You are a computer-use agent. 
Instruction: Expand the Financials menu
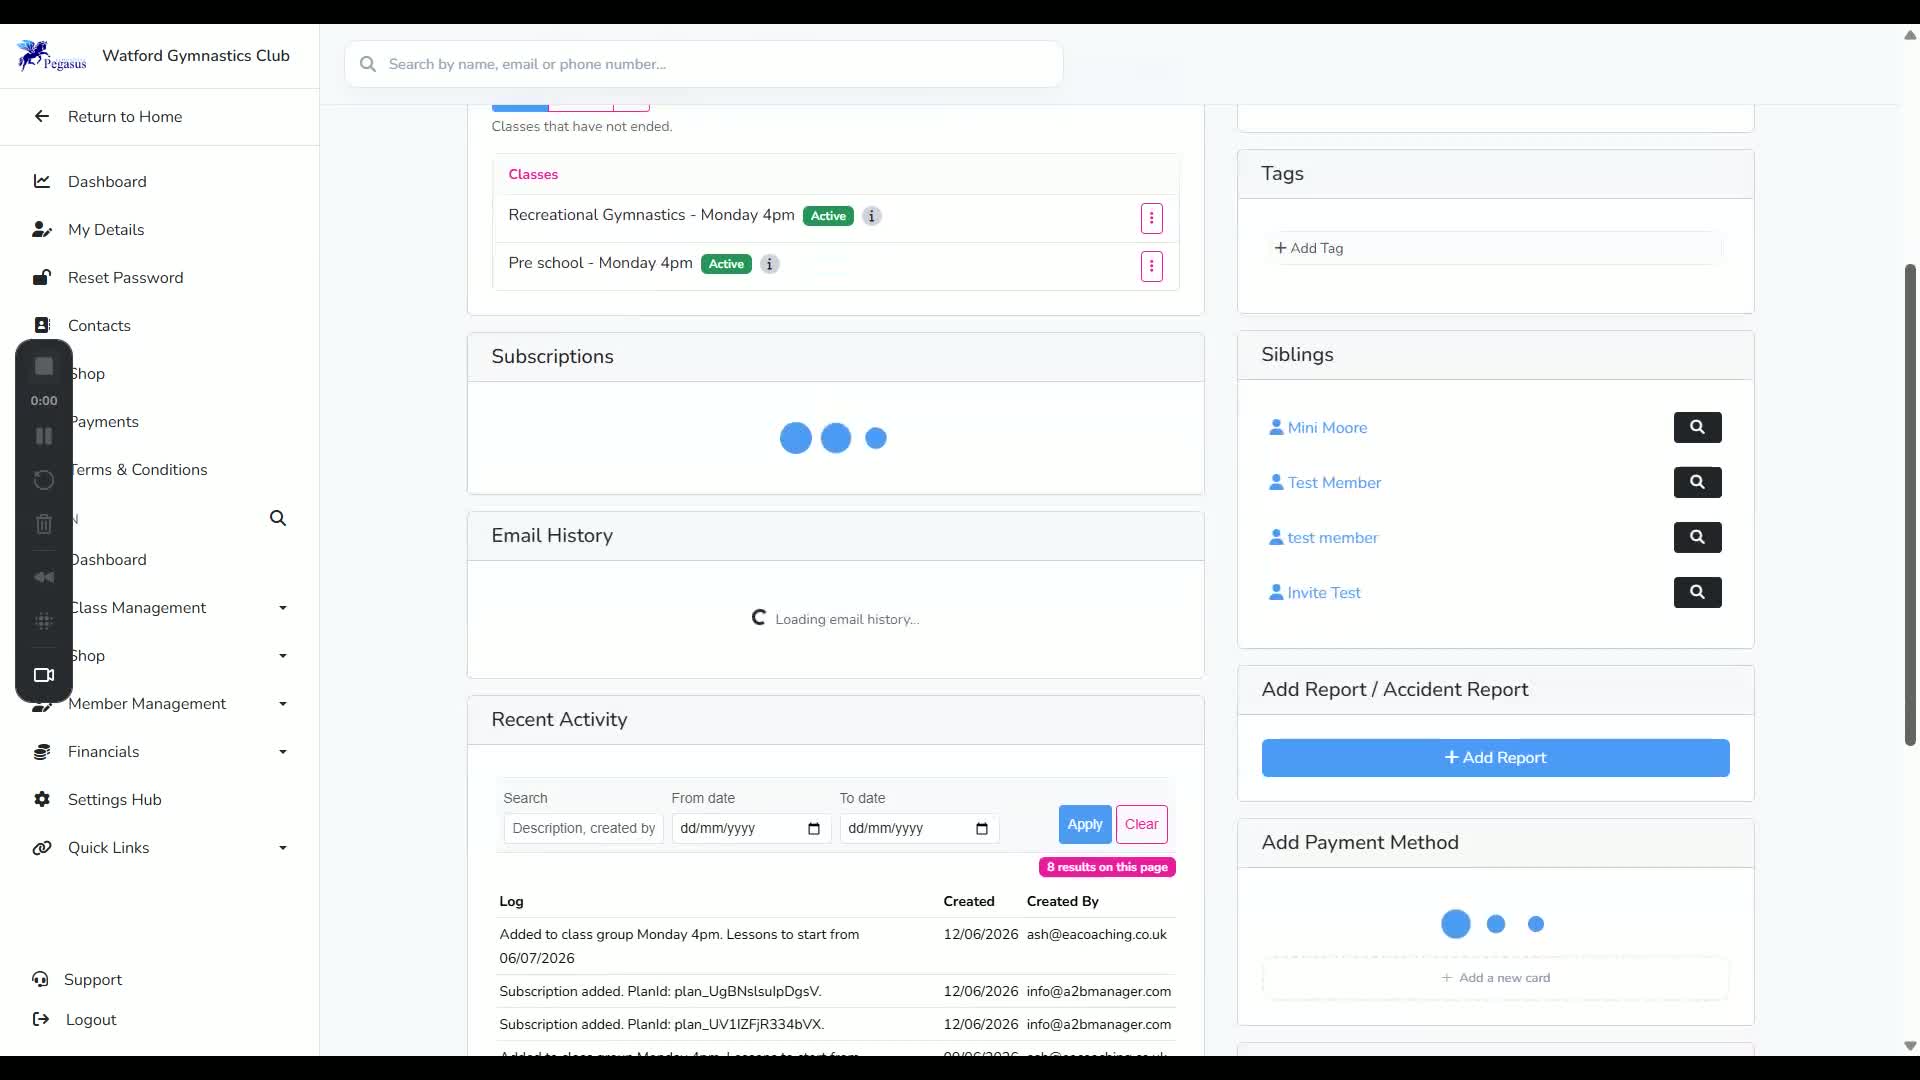[x=160, y=751]
